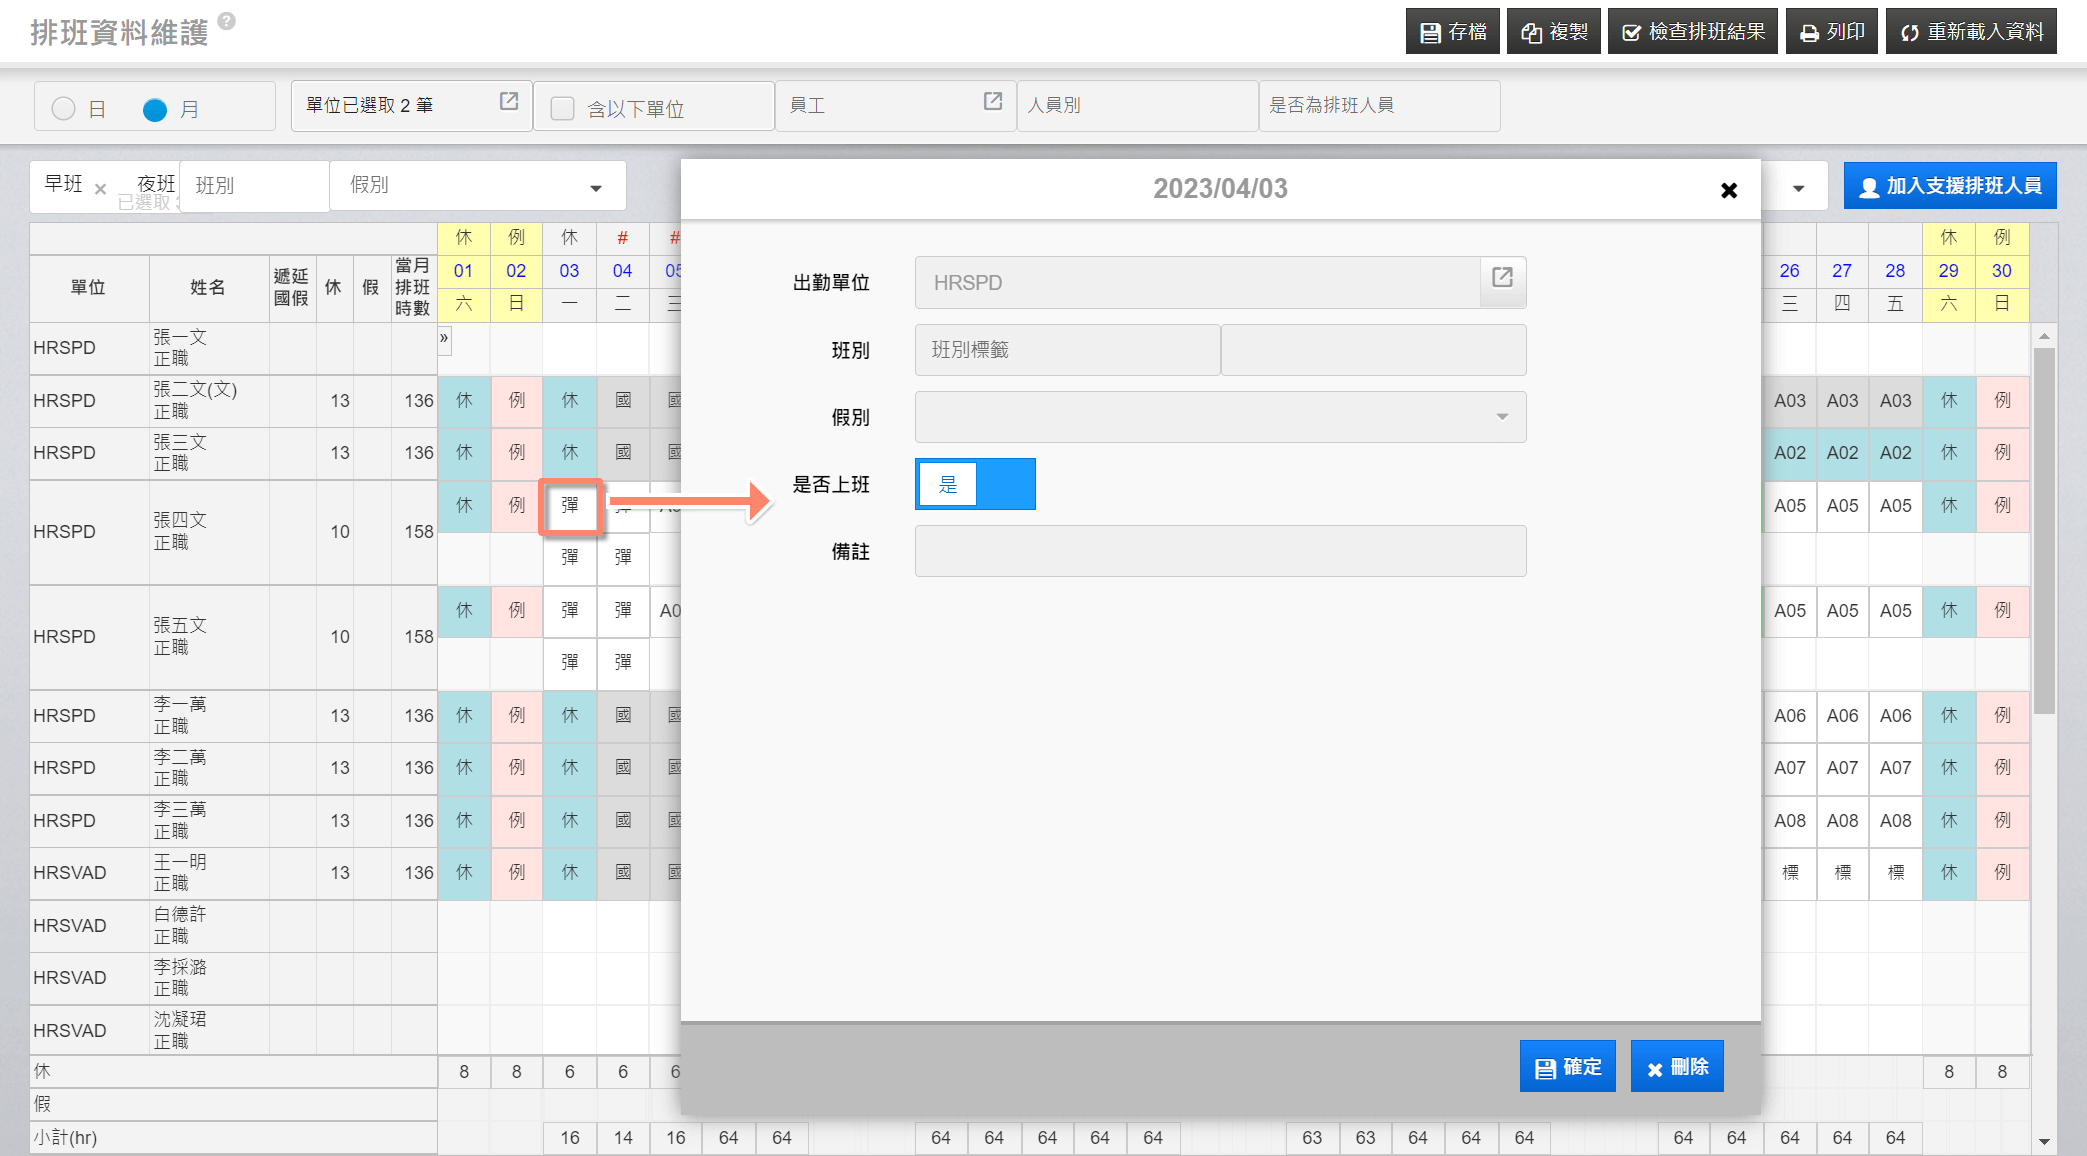
Task: Open dropdown beside 加入支援排班人員
Action: pos(1798,188)
